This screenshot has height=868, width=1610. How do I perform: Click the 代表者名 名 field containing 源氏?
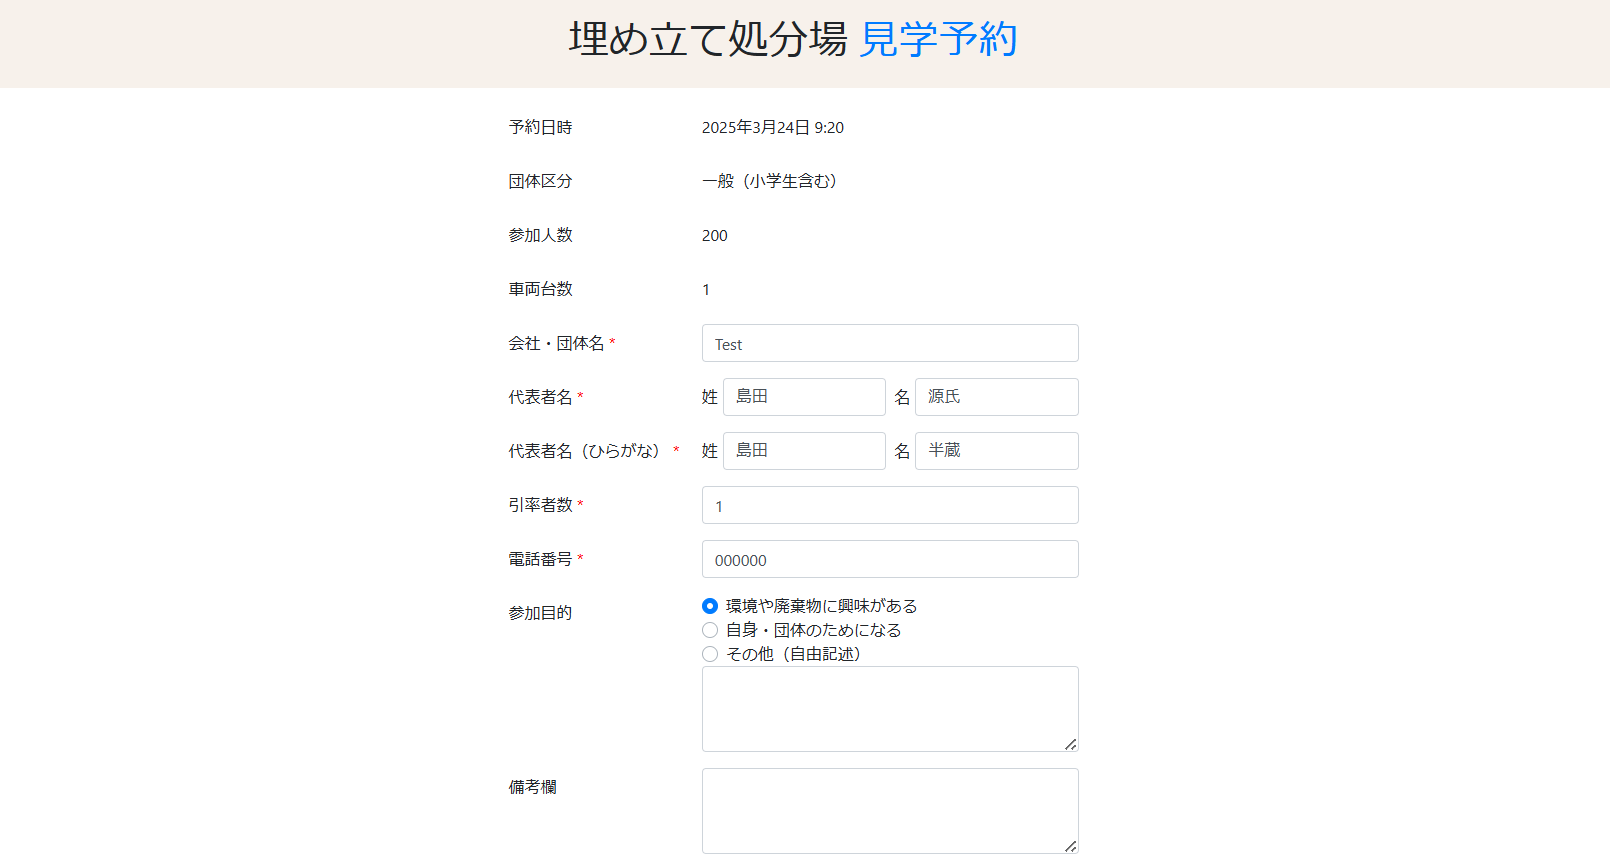[996, 397]
